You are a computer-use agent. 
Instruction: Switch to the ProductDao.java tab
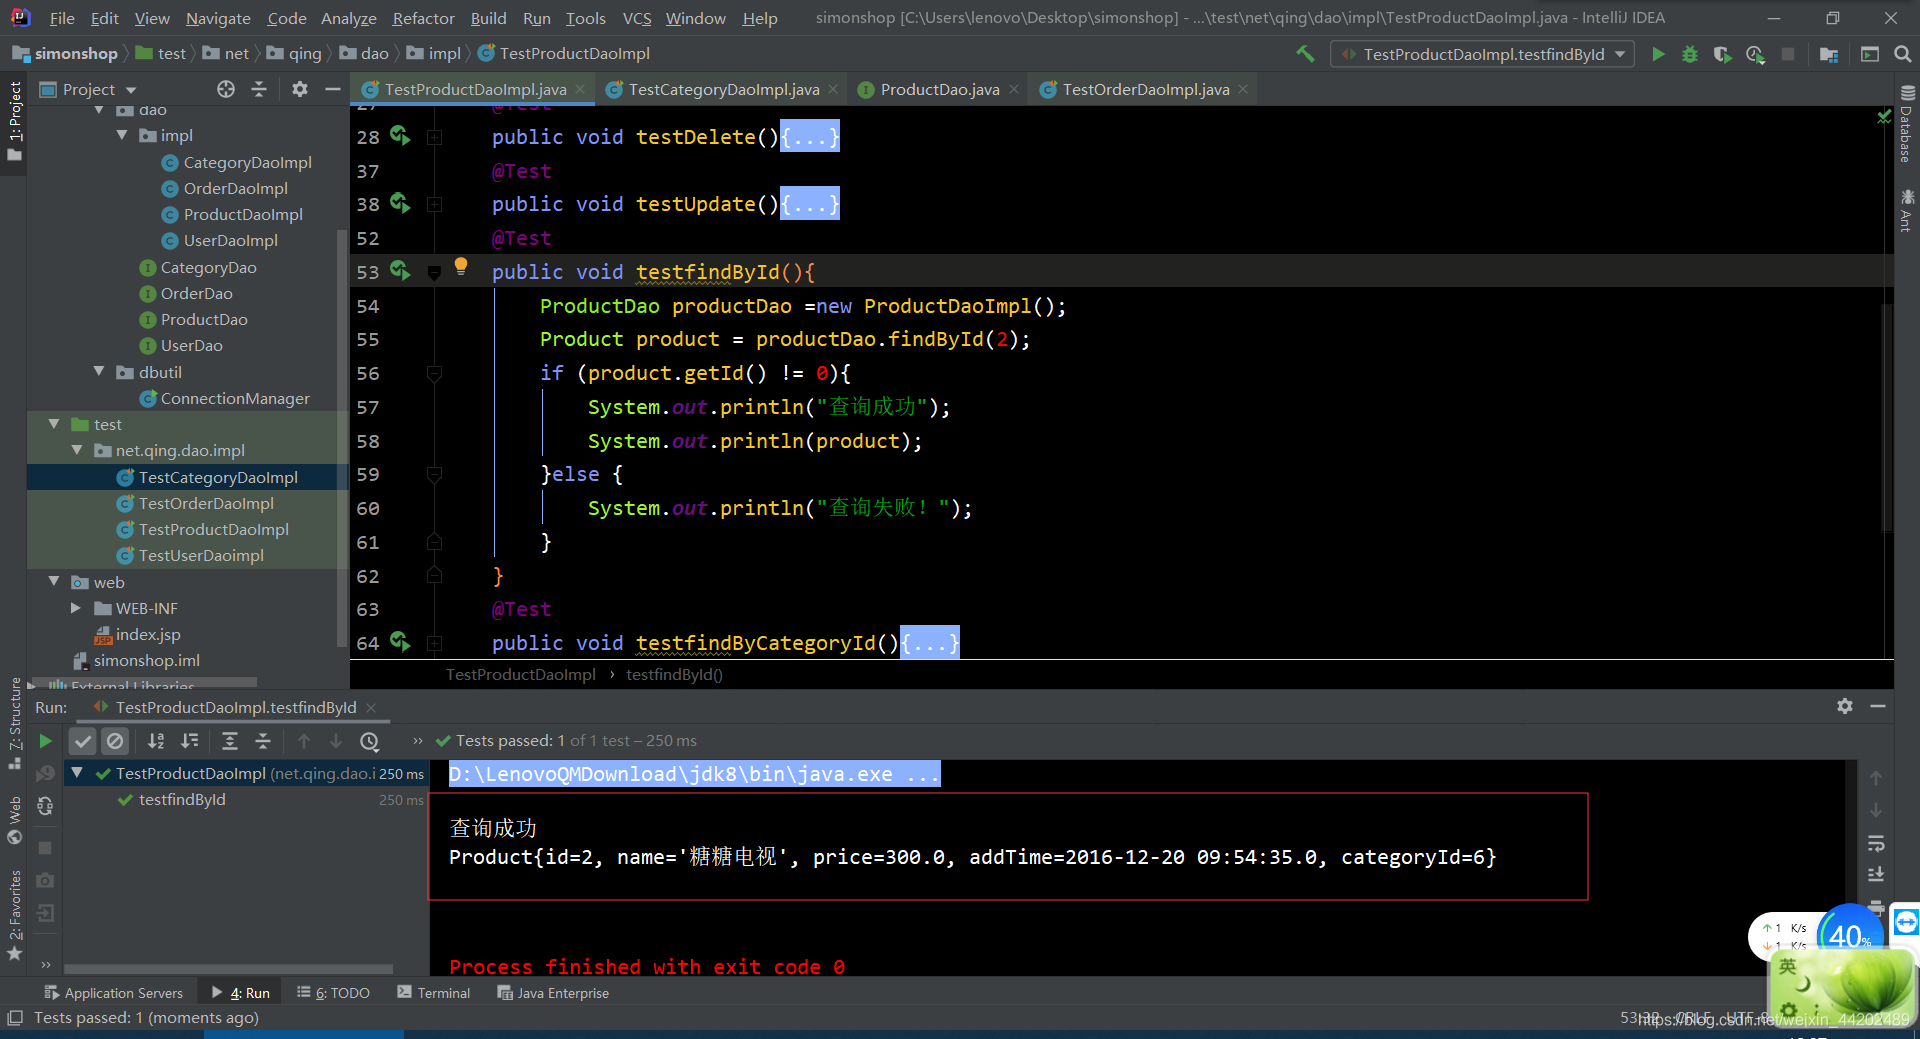pos(939,89)
